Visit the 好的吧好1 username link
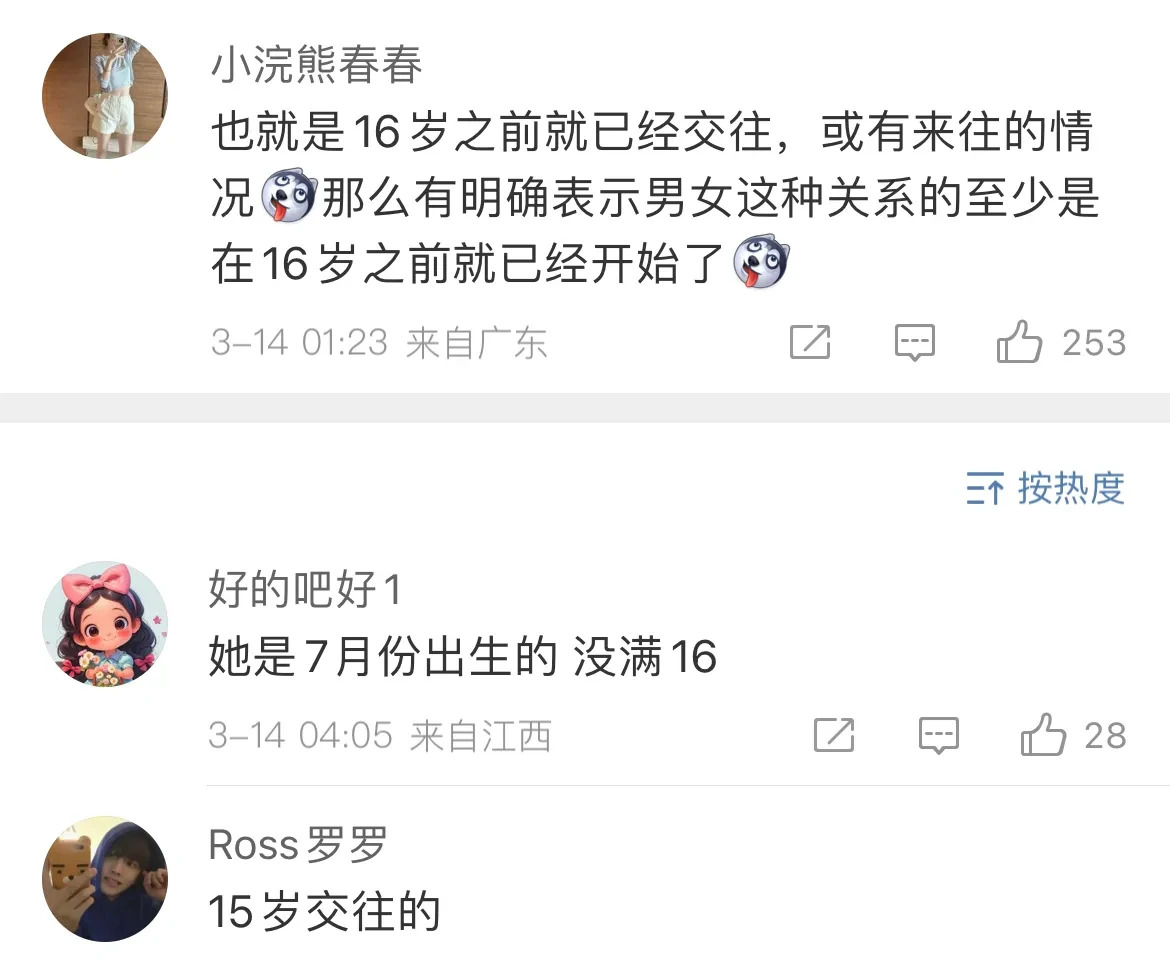This screenshot has width=1170, height=962. pyautogui.click(x=305, y=589)
